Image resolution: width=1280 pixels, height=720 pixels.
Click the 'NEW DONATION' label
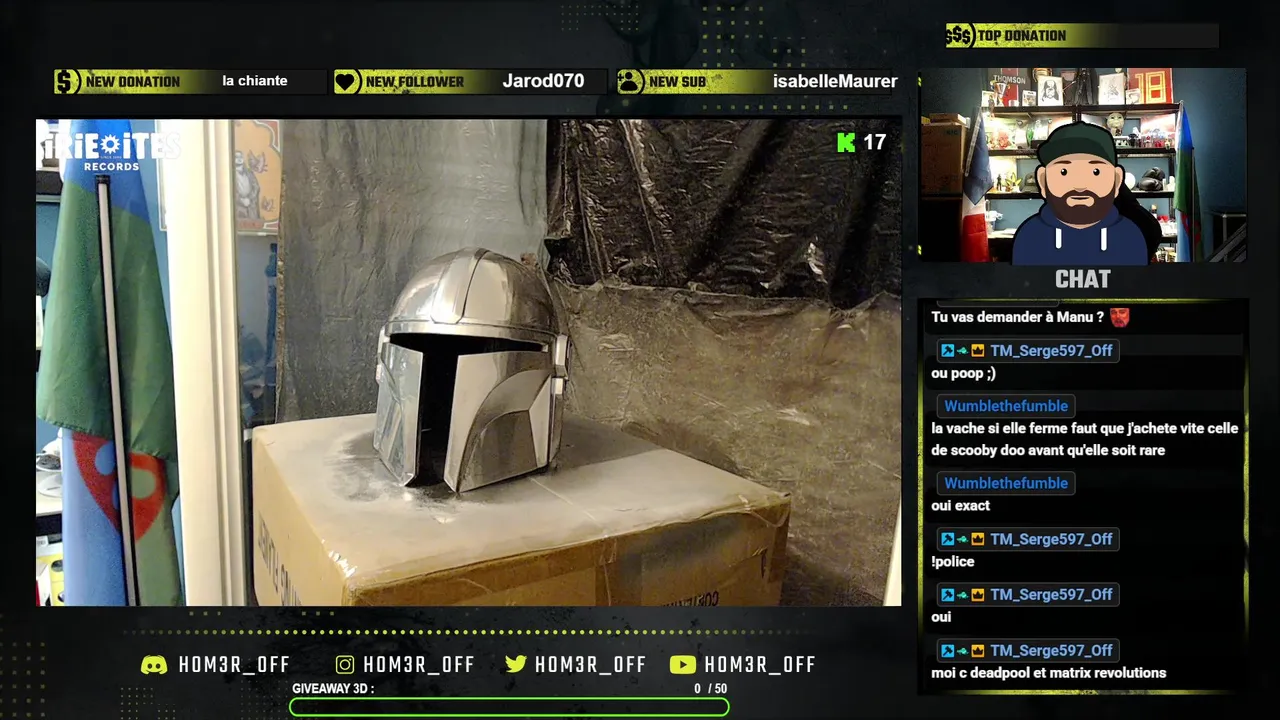click(133, 82)
